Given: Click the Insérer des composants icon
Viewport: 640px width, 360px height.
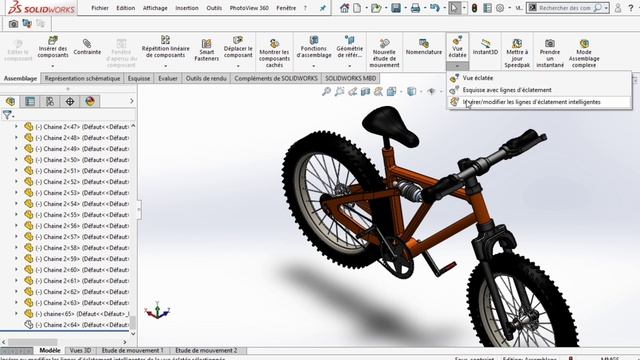Looking at the screenshot, I should point(53,40).
